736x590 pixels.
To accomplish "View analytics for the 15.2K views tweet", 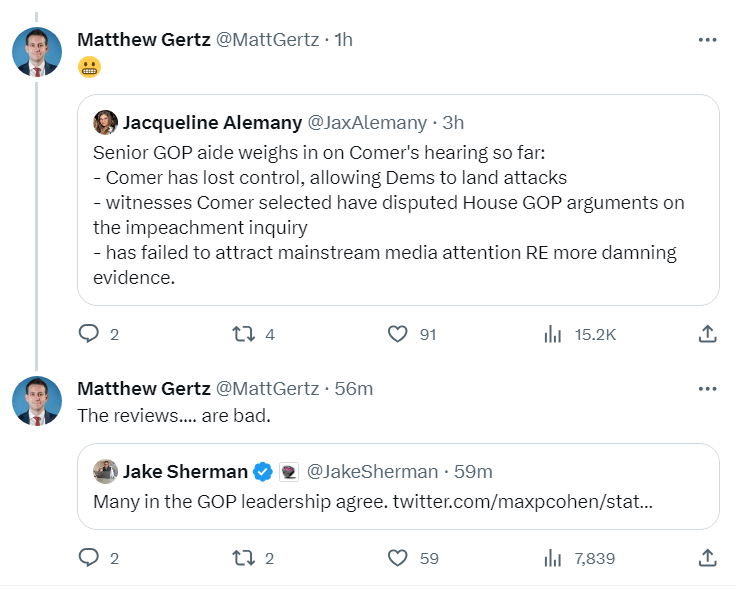I will click(552, 334).
